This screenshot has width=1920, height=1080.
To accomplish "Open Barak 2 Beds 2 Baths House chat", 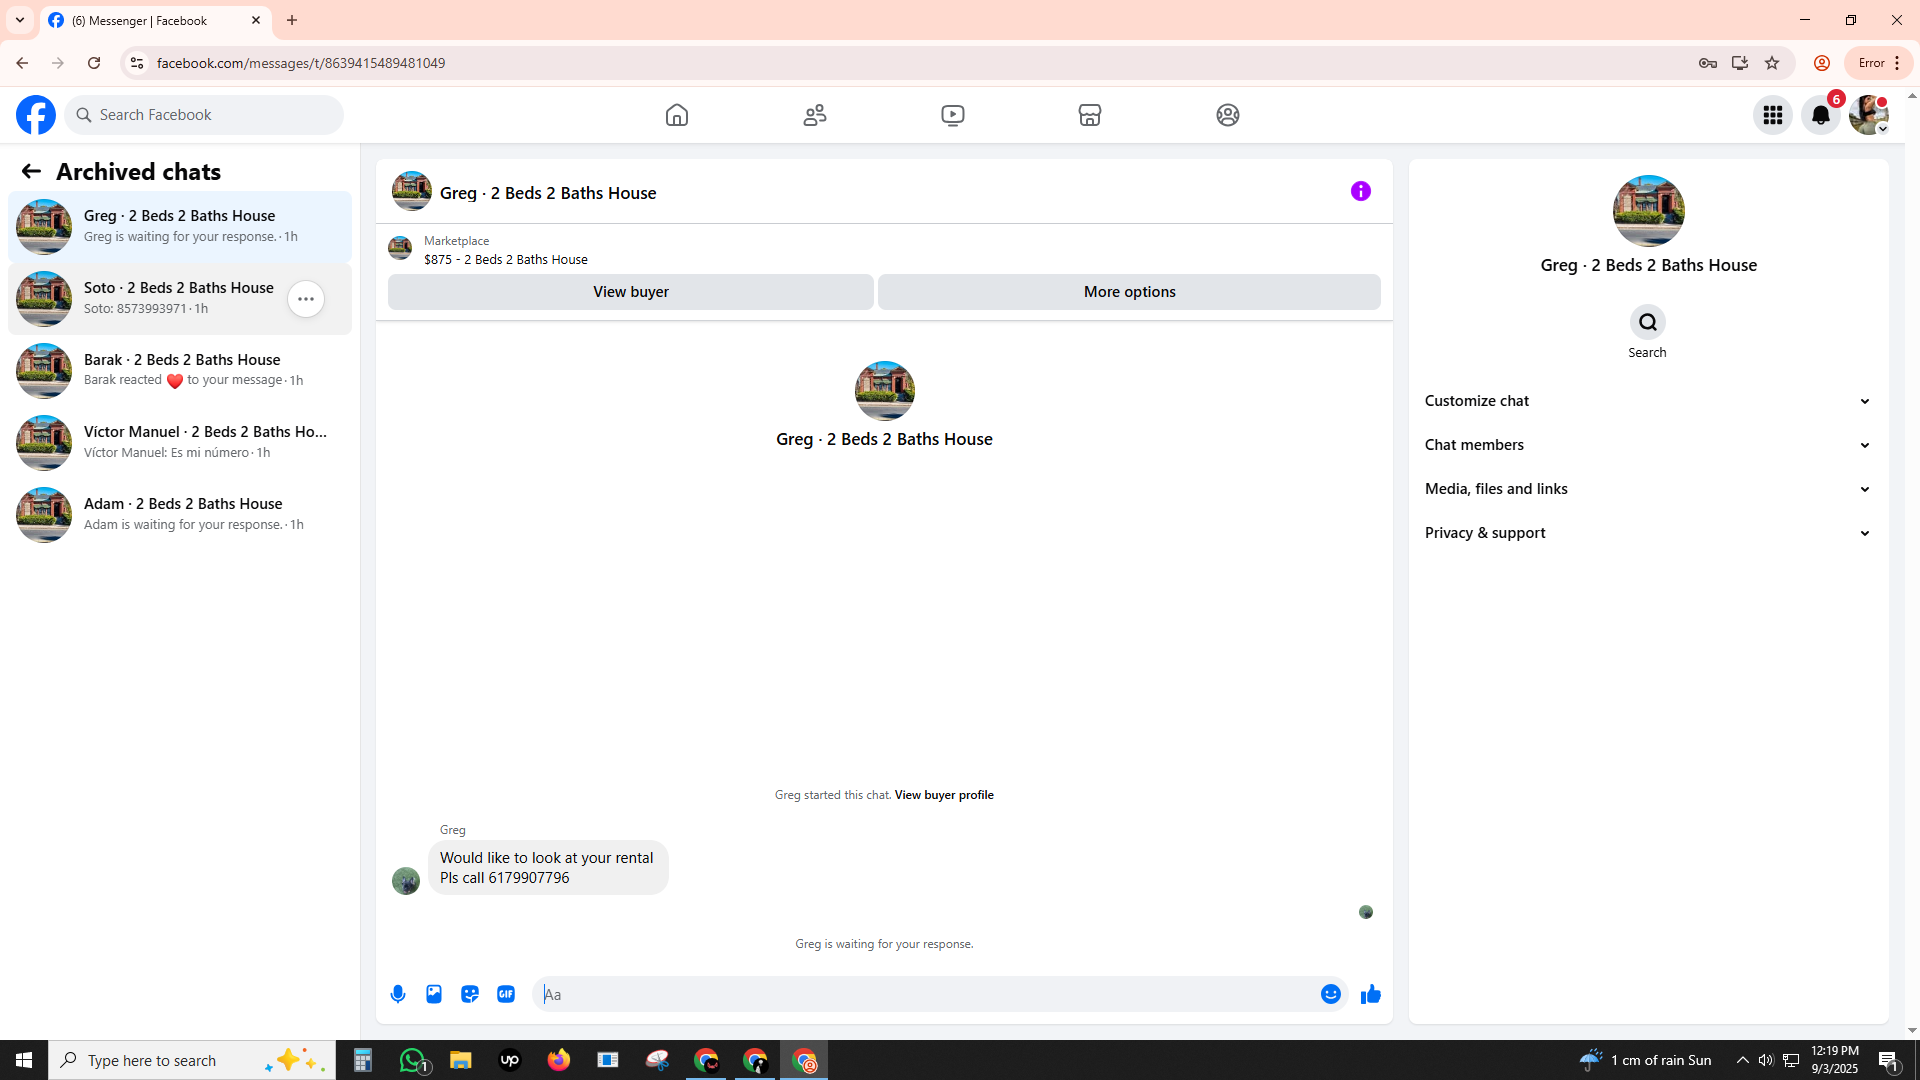I will click(180, 371).
